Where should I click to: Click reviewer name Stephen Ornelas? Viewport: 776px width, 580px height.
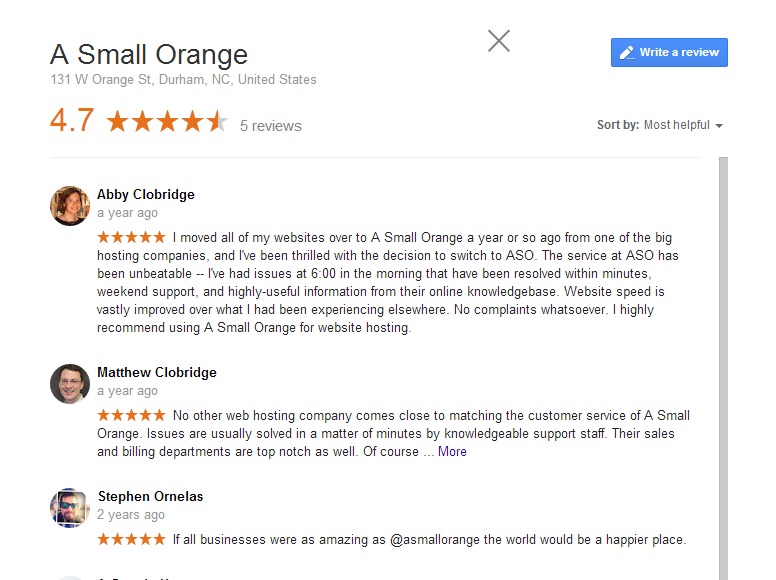150,496
